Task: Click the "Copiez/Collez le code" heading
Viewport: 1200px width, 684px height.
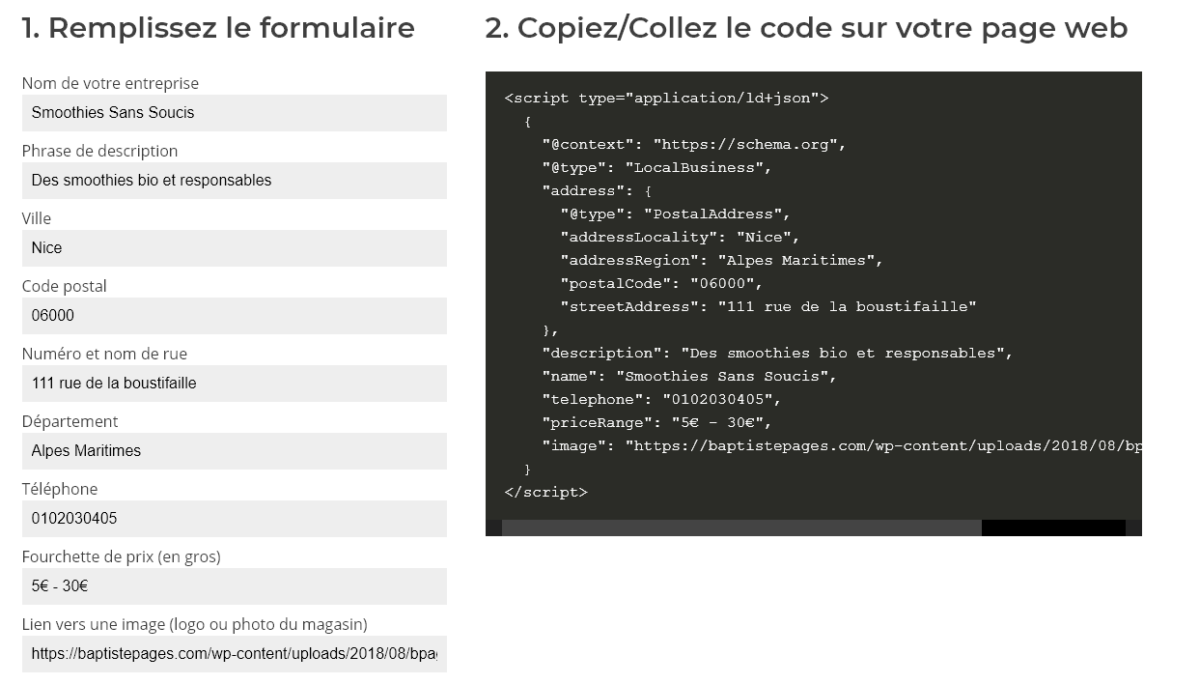Action: click(806, 29)
